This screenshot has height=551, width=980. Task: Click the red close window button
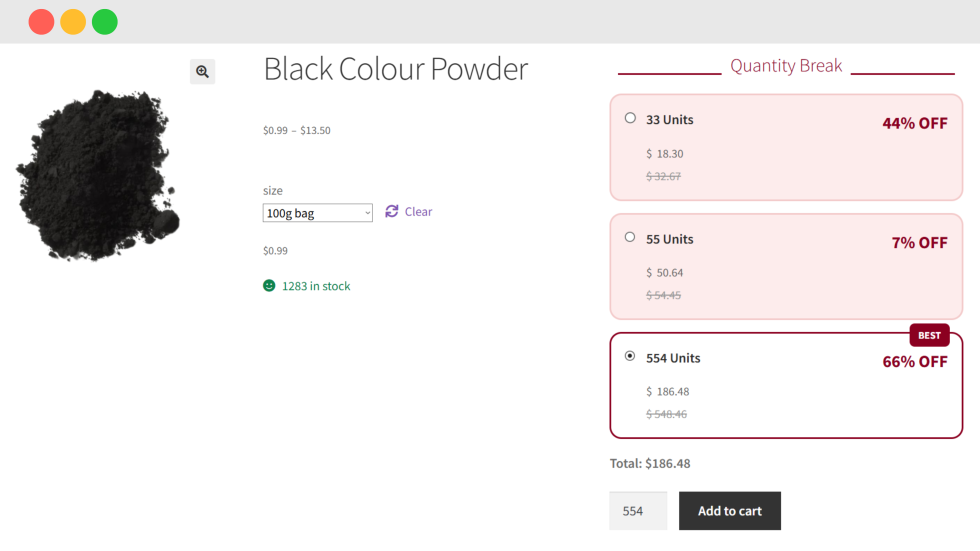pyautogui.click(x=41, y=22)
